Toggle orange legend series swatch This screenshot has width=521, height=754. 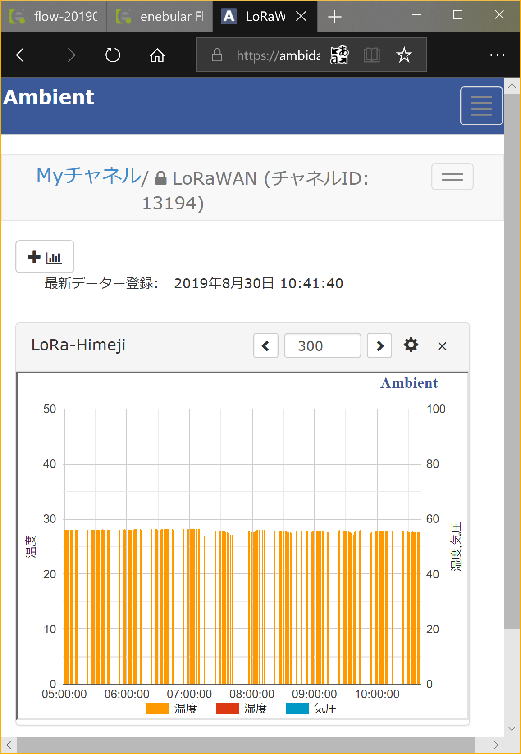pyautogui.click(x=157, y=708)
